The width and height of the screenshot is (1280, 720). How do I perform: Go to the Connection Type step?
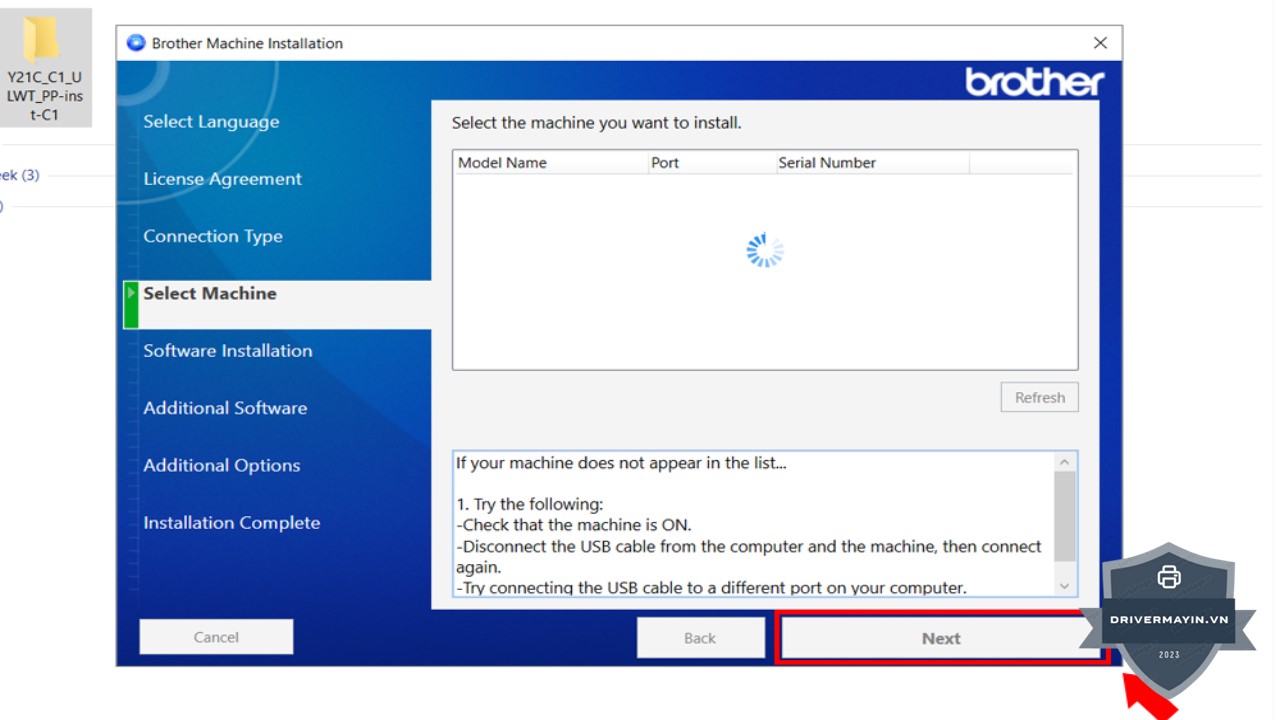213,236
